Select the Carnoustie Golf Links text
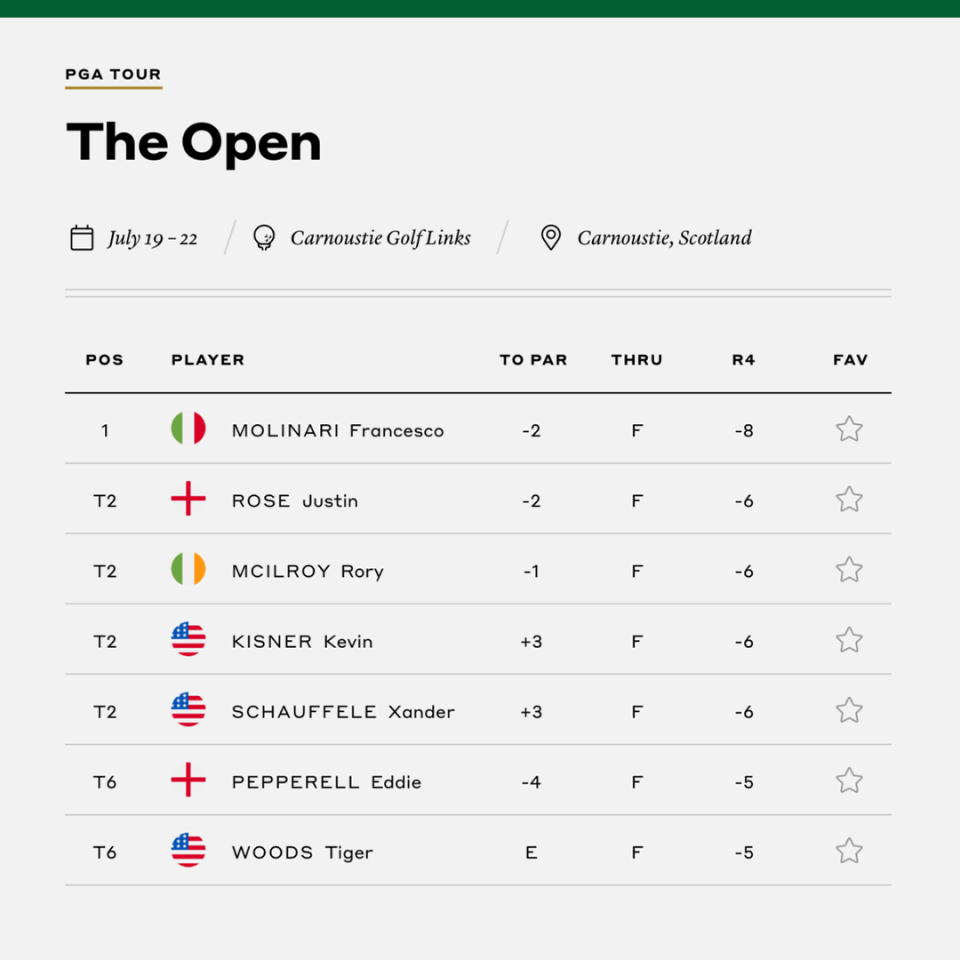The image size is (960, 960). (380, 238)
